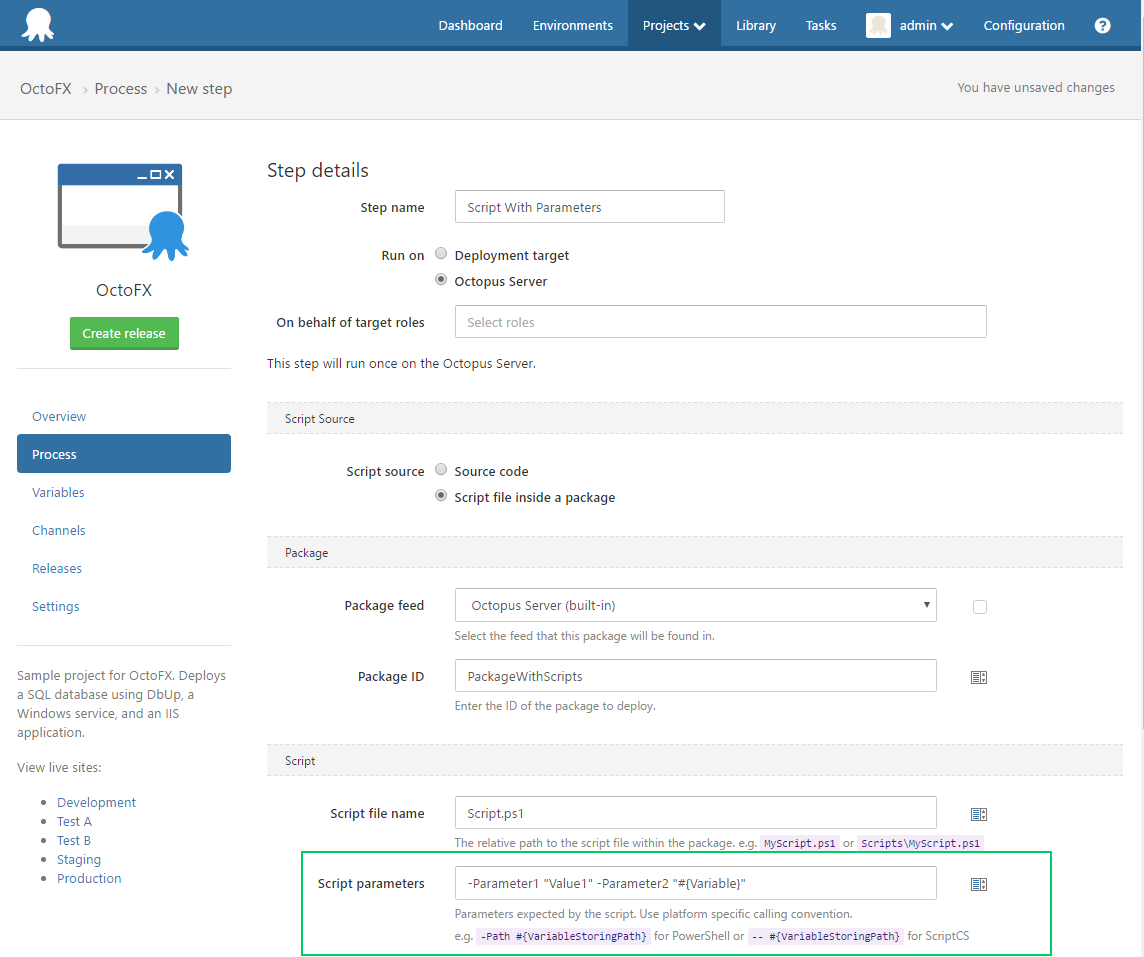This screenshot has height=957, width=1144.
Task: Go to the Environments page
Action: pos(572,26)
